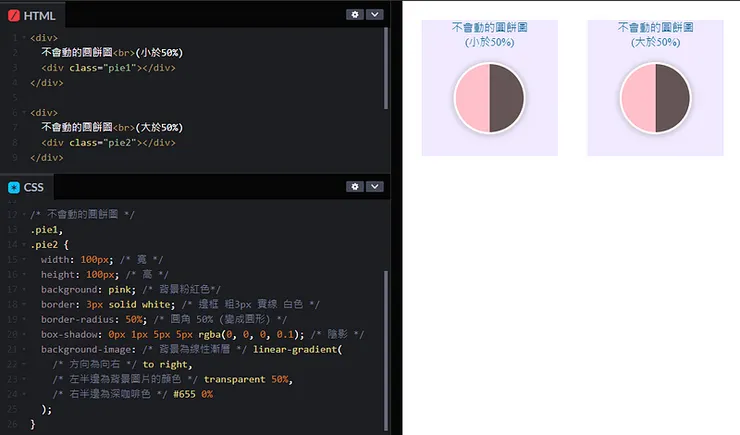Image resolution: width=740 pixels, height=435 pixels.
Task: Select the HTML panel title label
Action: tap(39, 16)
